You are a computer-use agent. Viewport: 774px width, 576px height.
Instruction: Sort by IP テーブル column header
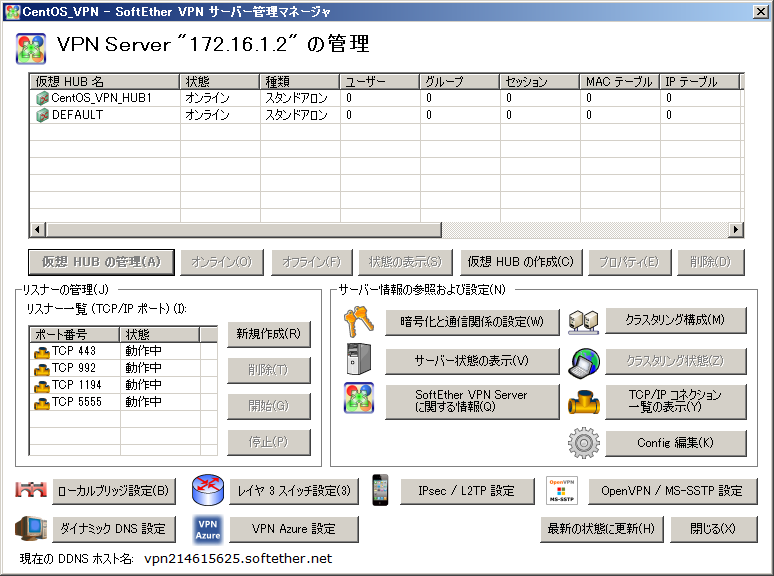pos(699,81)
